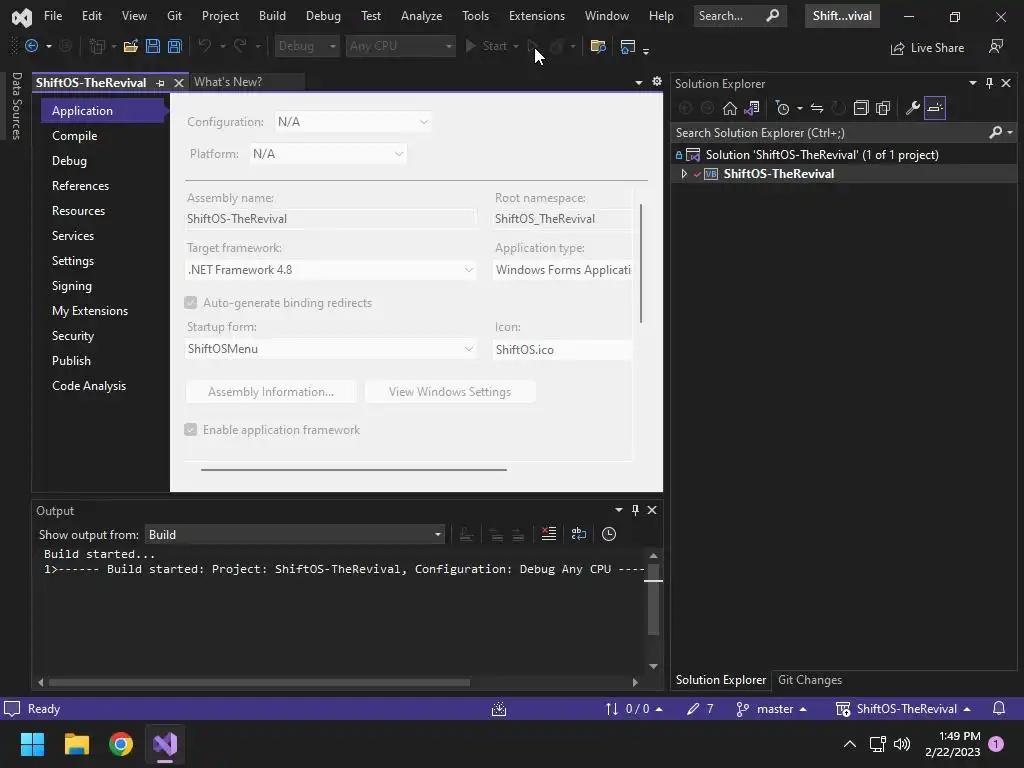Click the Live Share button
The image size is (1024, 768).
coord(928,48)
